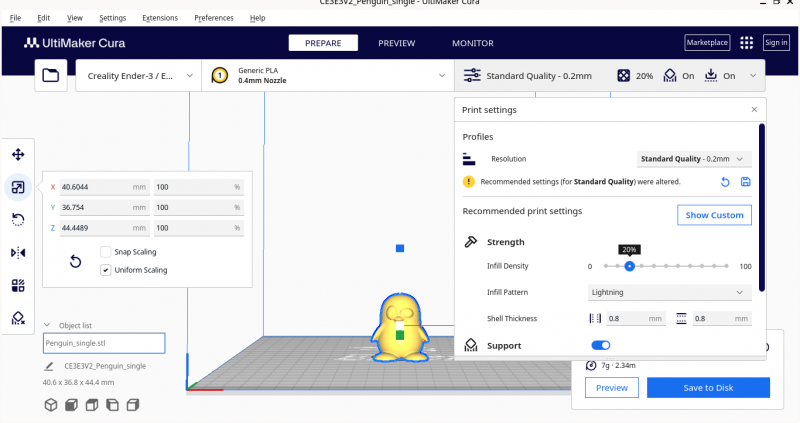
Task: Select the Mirror tool
Action: pos(18,253)
